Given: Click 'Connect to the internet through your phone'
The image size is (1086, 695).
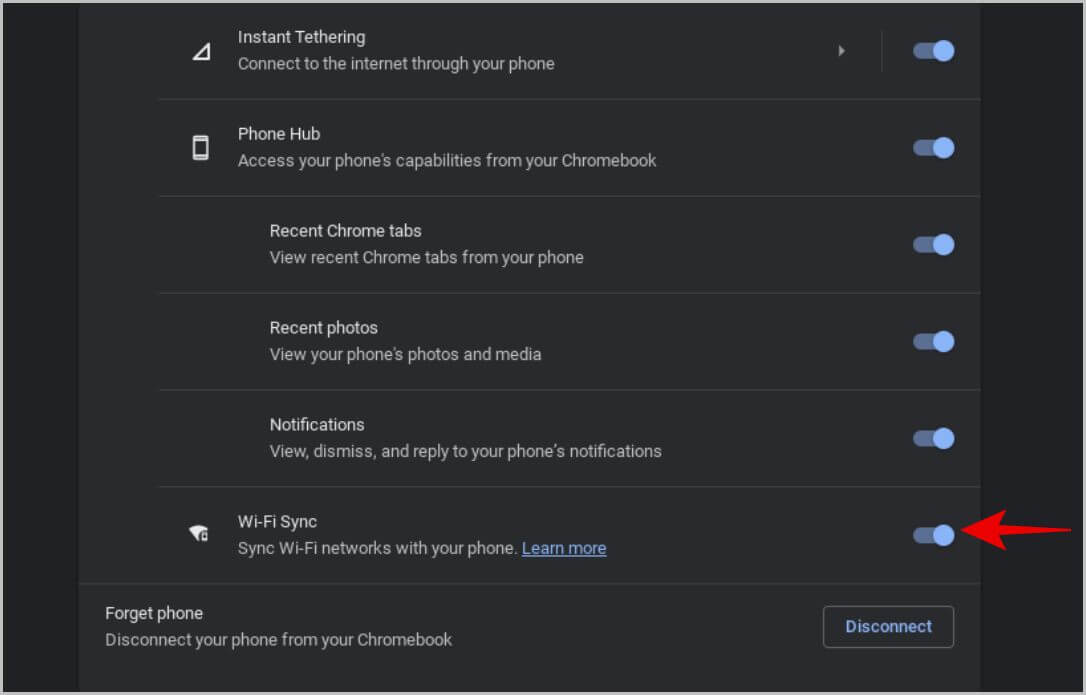Looking at the screenshot, I should point(396,64).
